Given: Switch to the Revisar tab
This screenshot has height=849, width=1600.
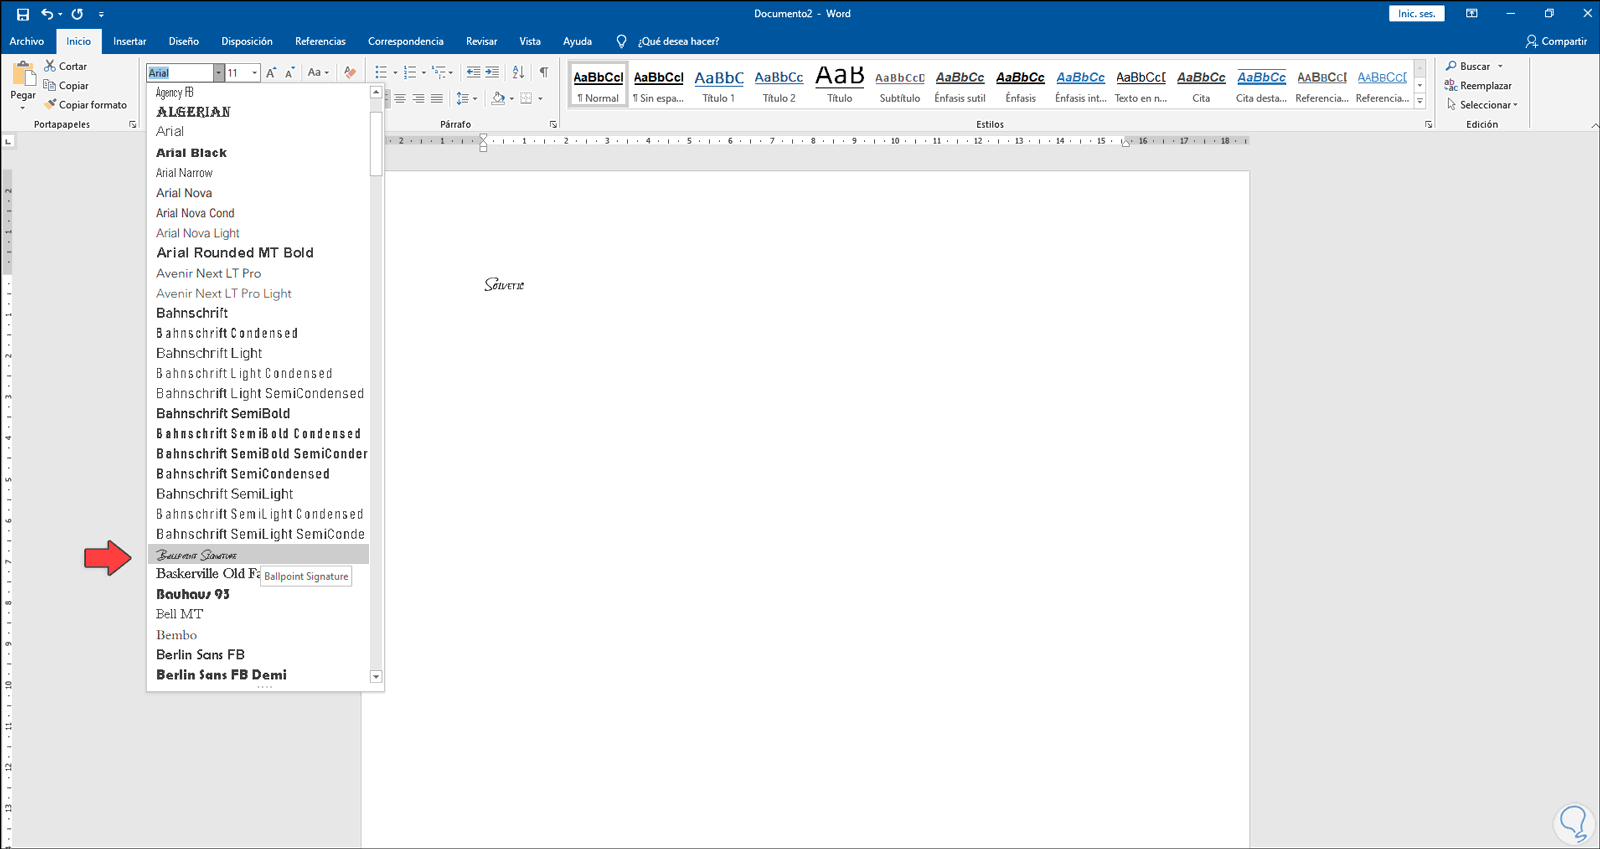Looking at the screenshot, I should click(482, 41).
